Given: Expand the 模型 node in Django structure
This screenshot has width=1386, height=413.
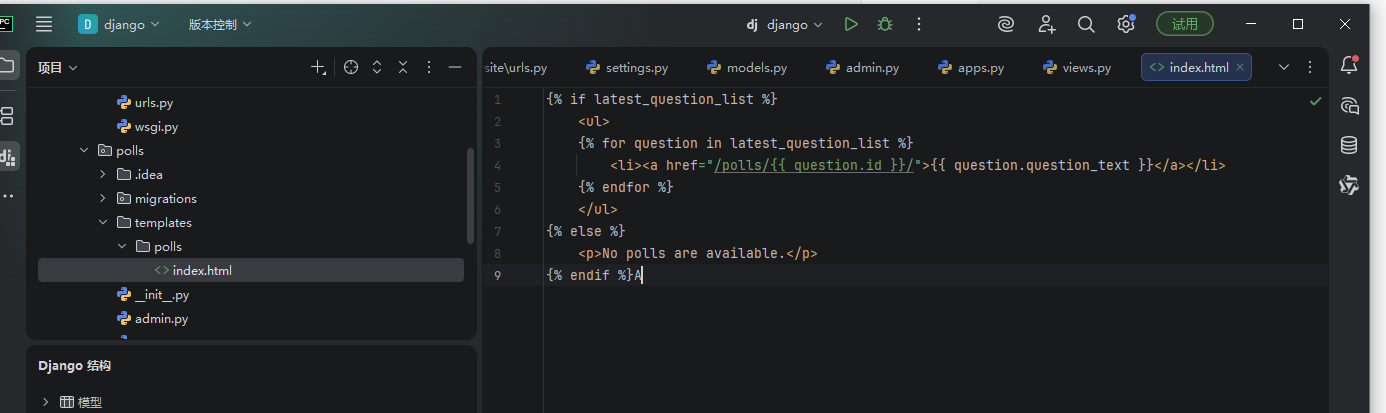Looking at the screenshot, I should point(46,402).
